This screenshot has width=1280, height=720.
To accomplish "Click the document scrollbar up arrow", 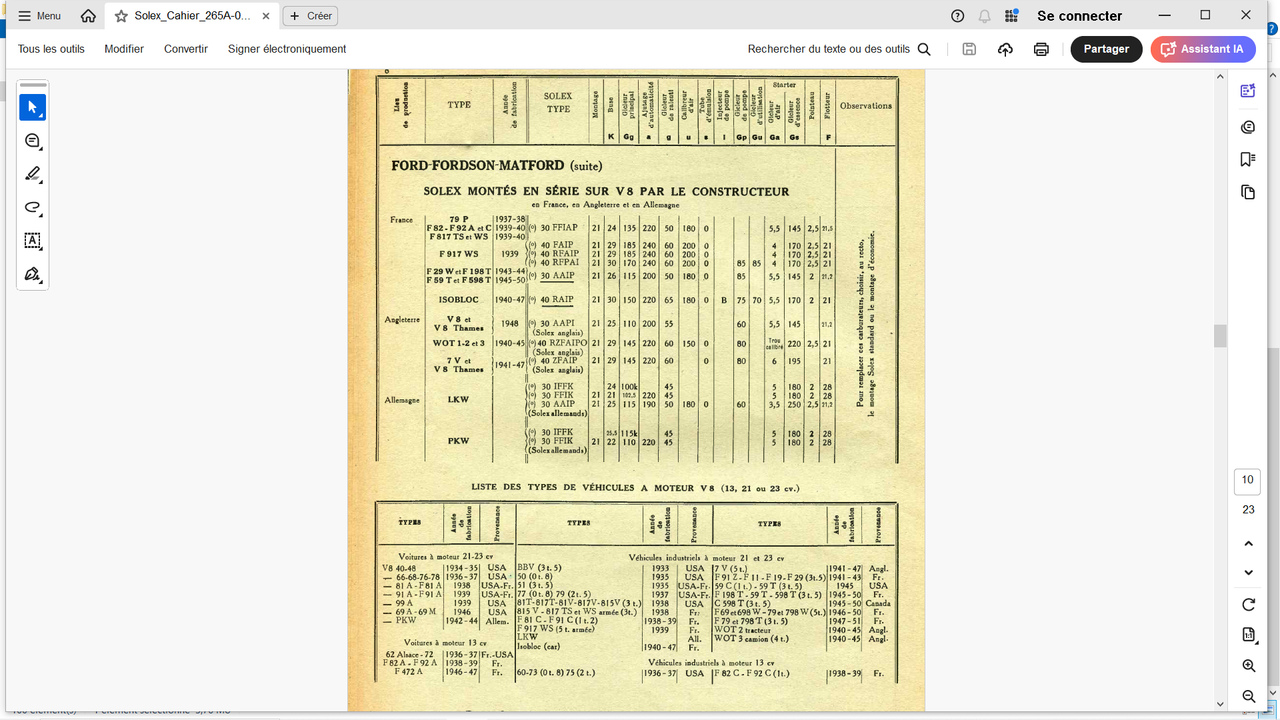I will [x=1220, y=75].
